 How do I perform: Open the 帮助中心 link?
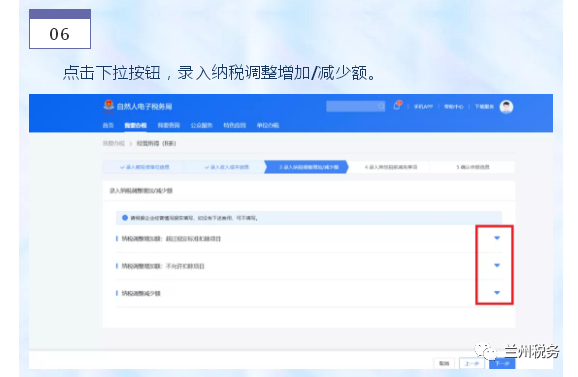tap(453, 107)
